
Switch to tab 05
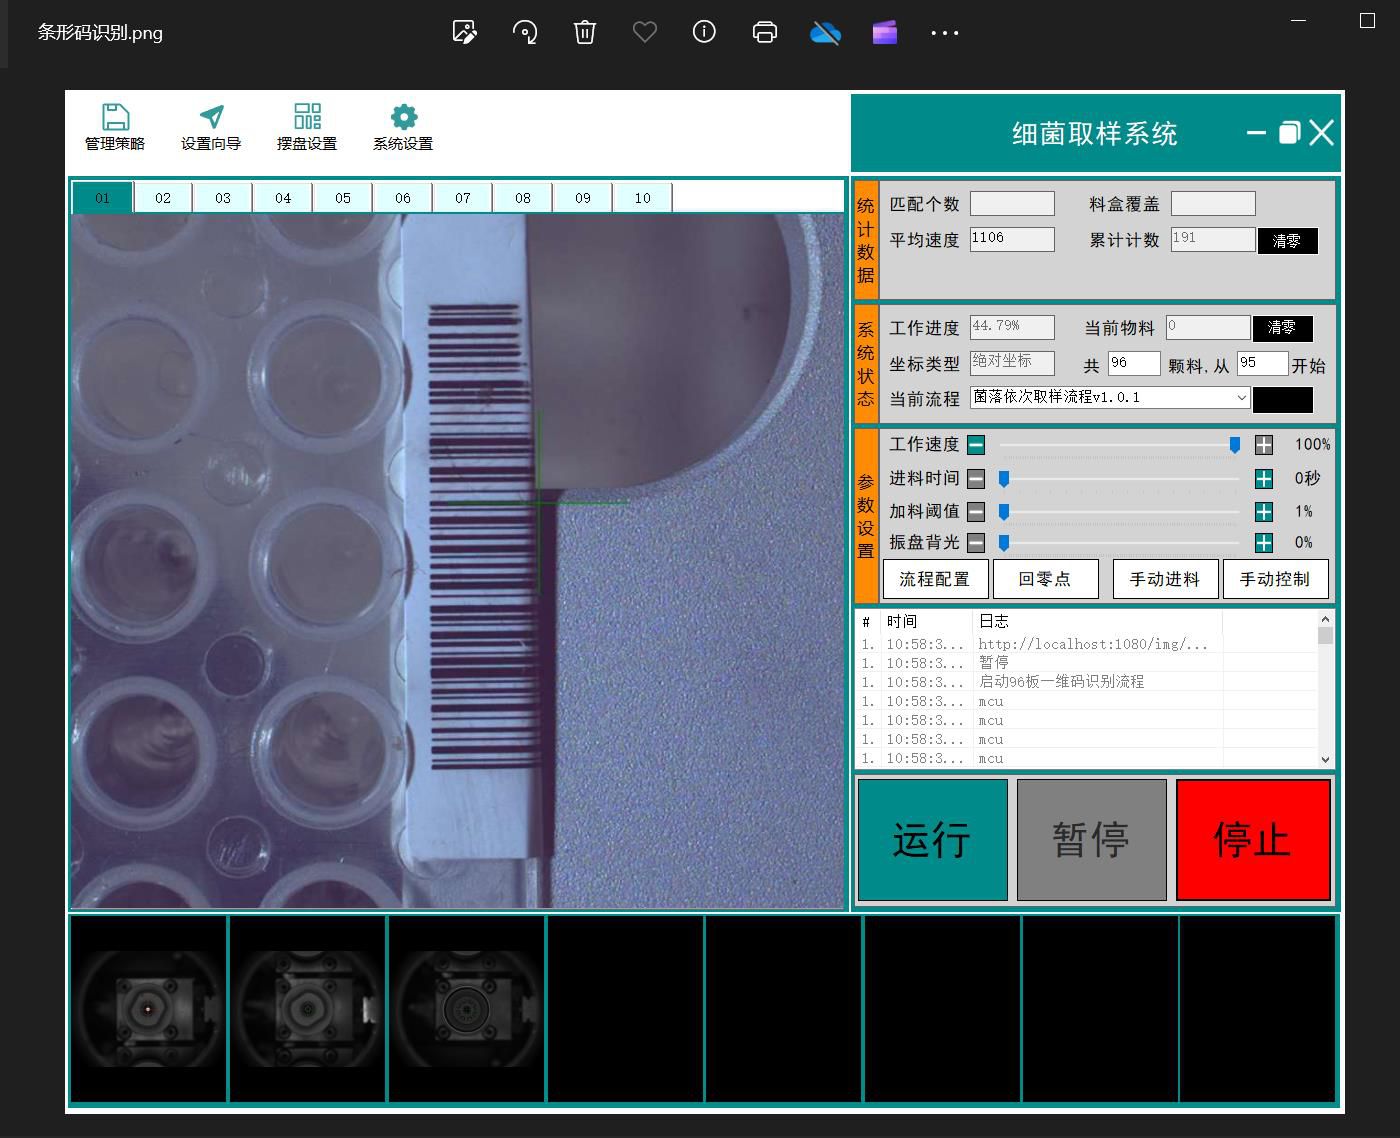[343, 198]
